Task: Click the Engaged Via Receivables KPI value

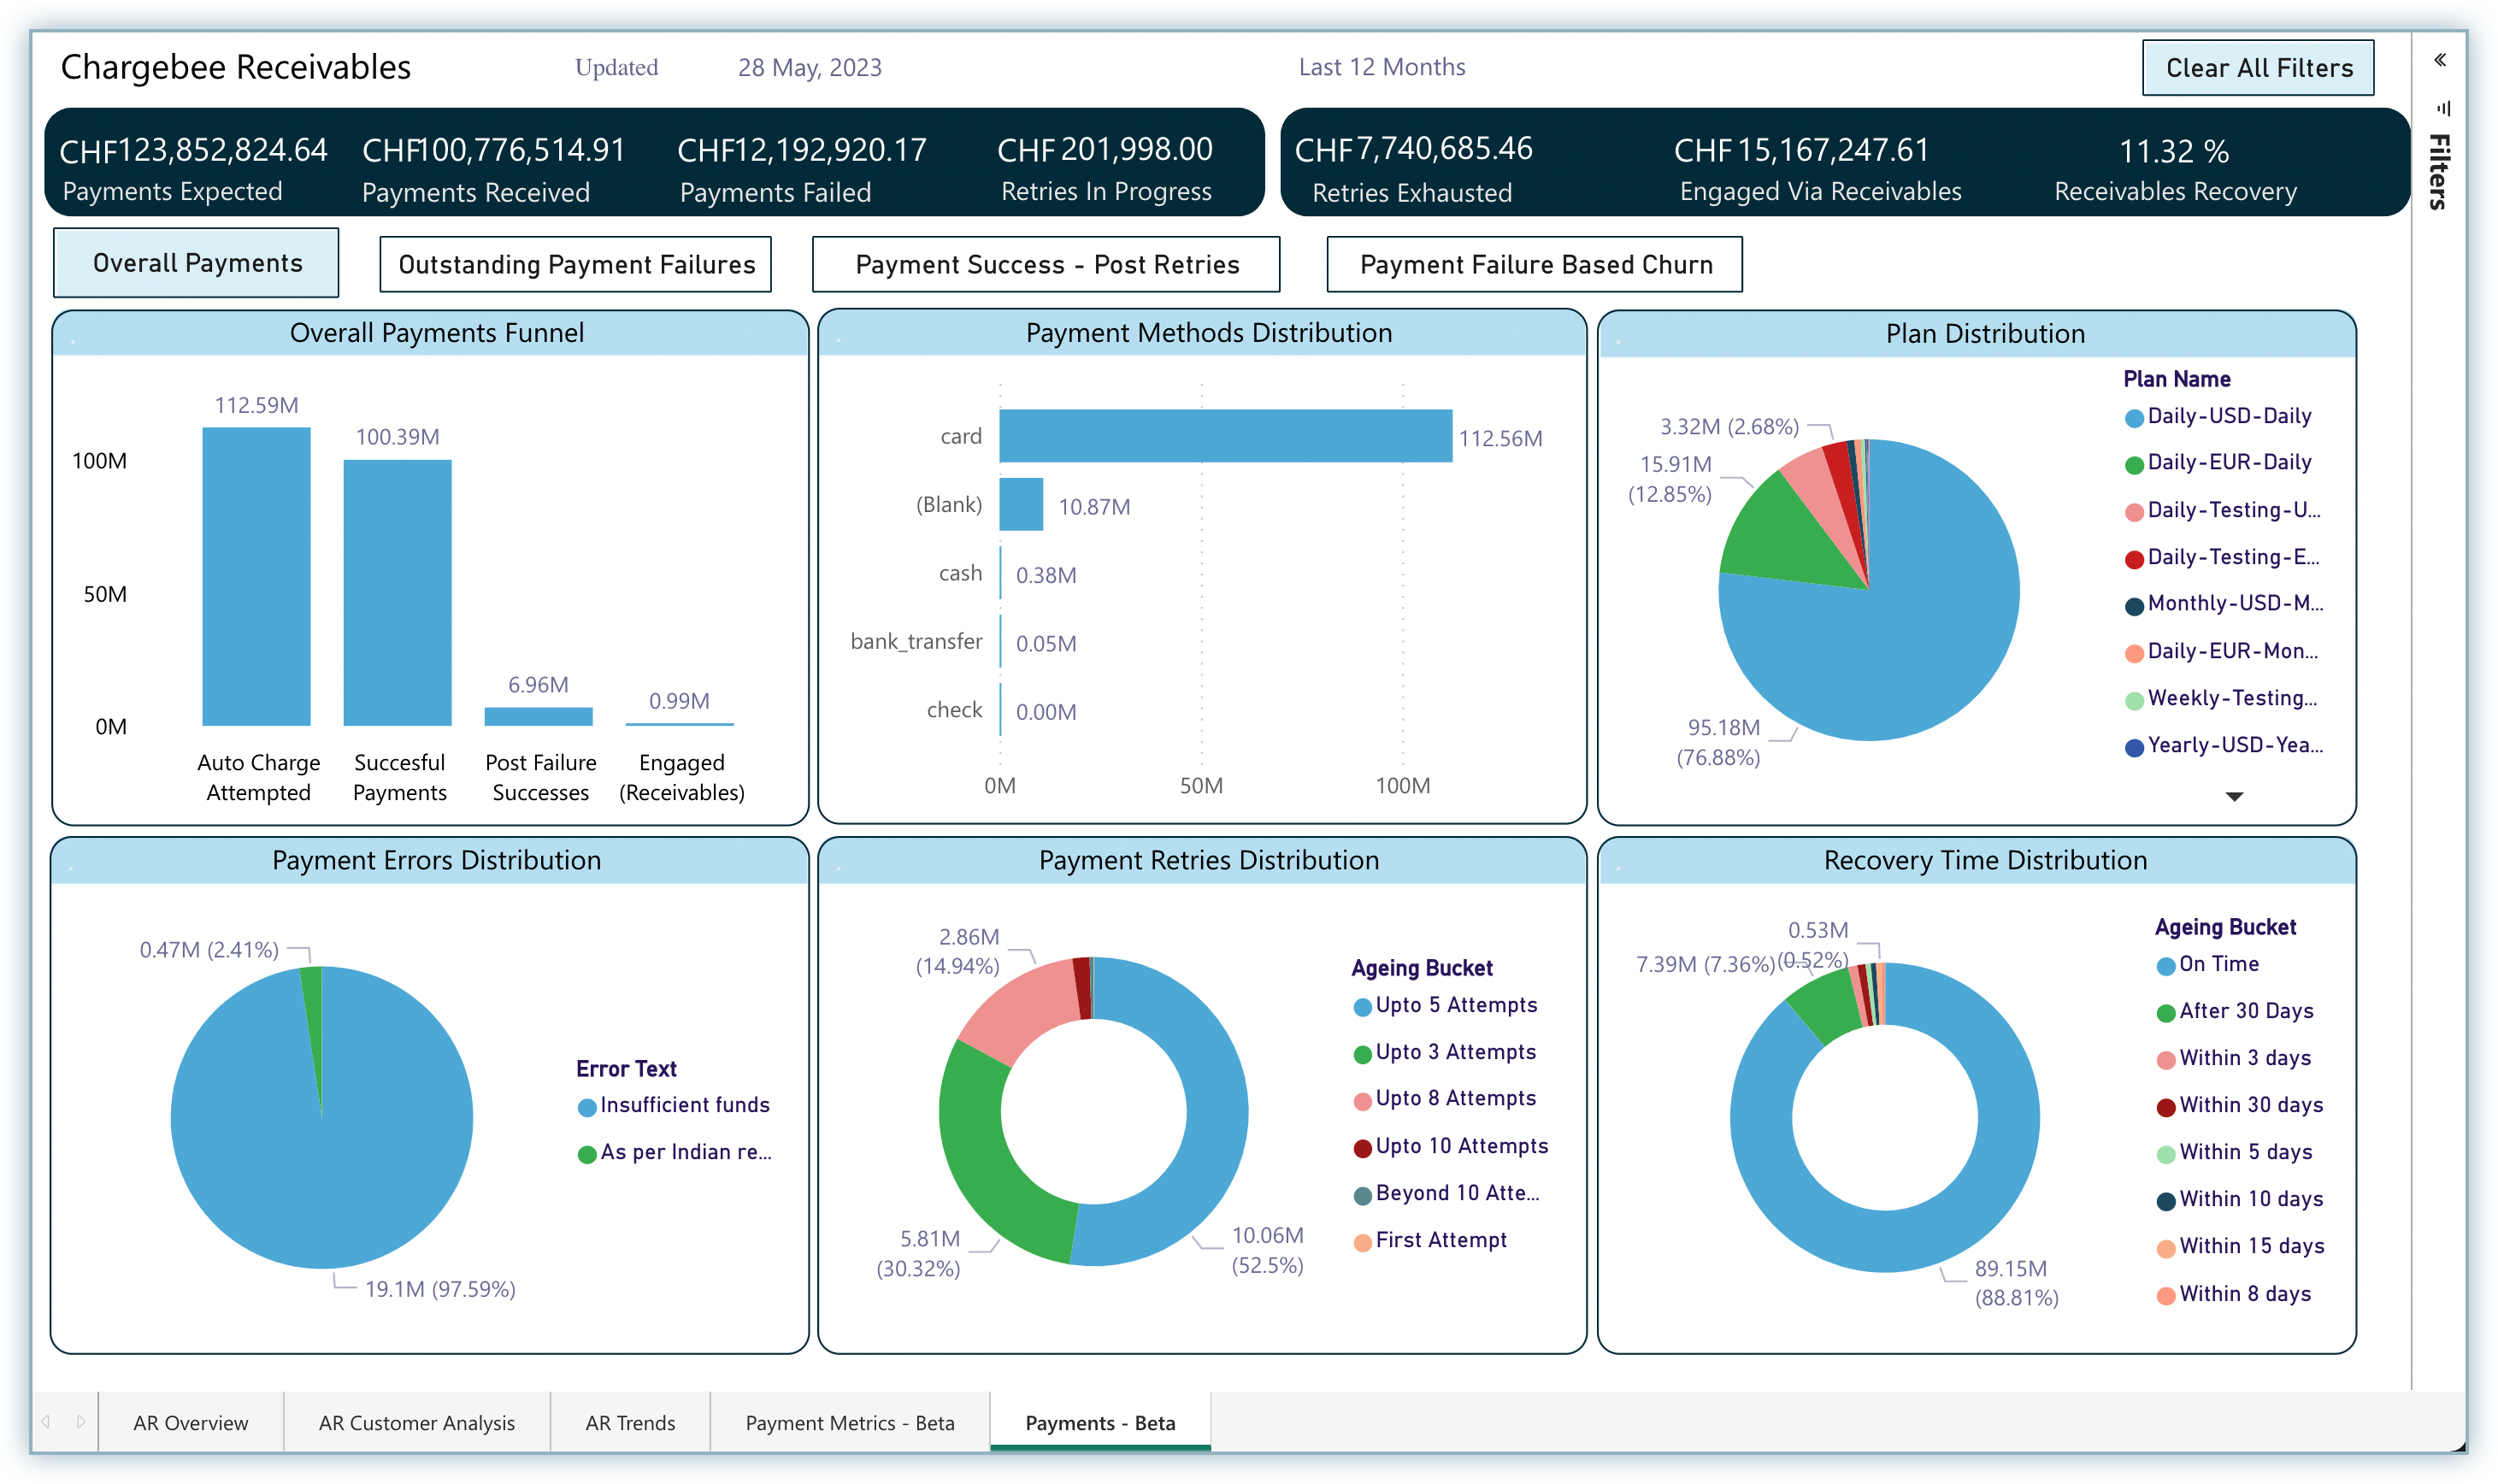Action: click(1801, 150)
